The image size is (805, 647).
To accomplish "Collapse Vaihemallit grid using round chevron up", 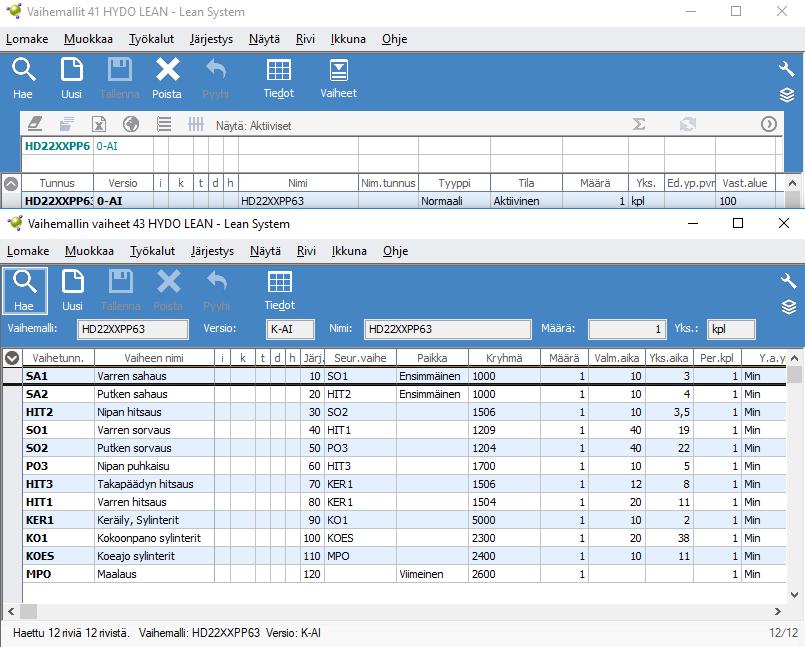I will (x=11, y=183).
